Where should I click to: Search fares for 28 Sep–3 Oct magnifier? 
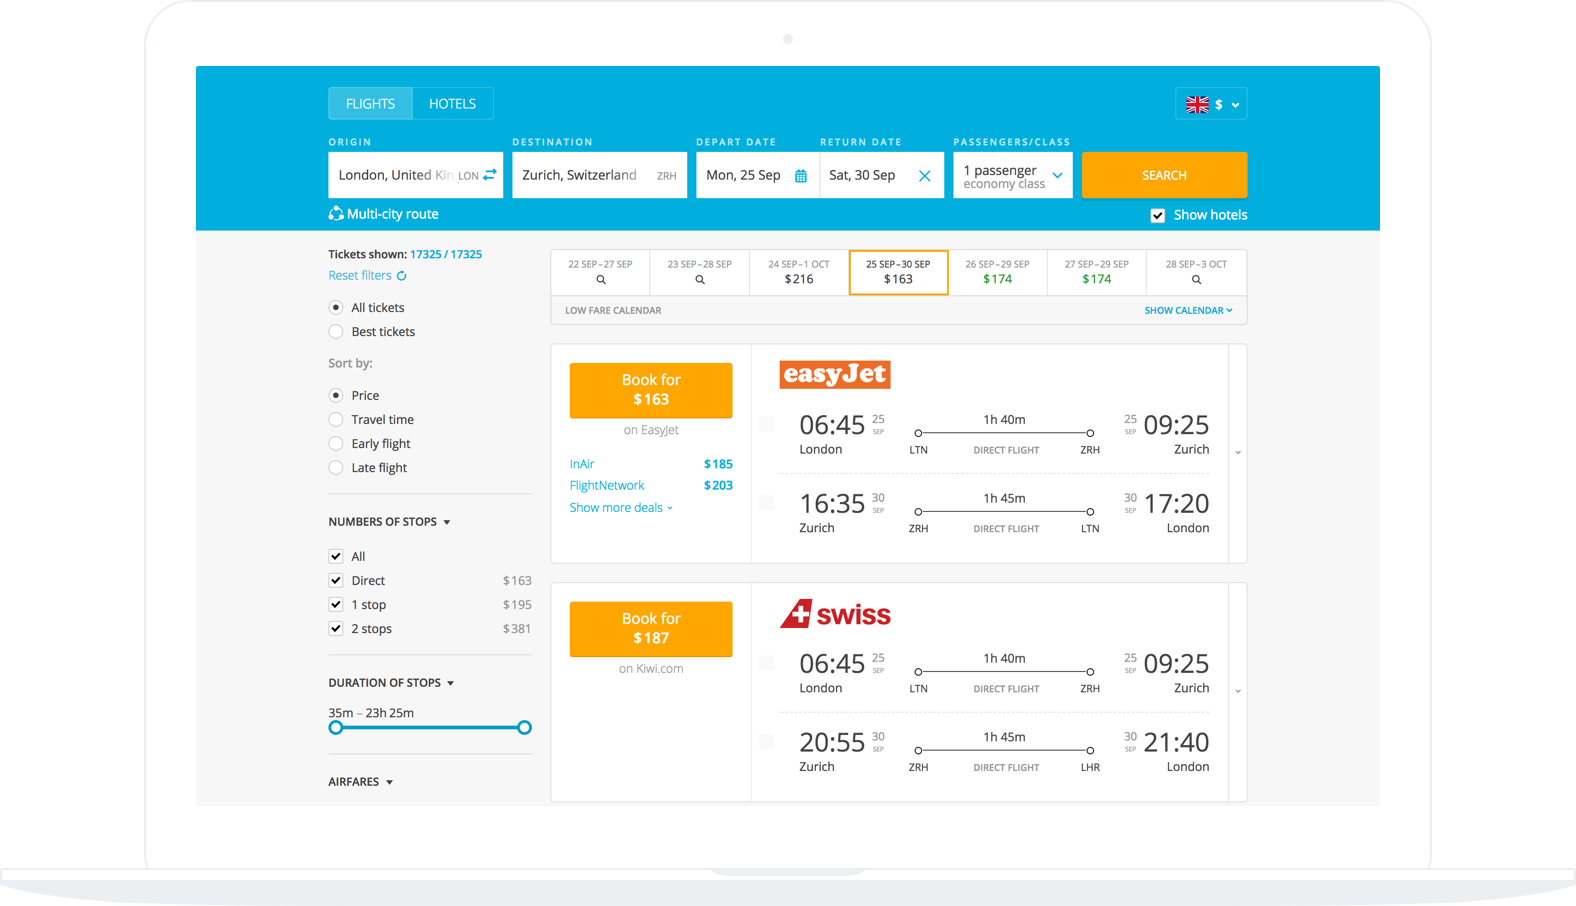(1196, 280)
